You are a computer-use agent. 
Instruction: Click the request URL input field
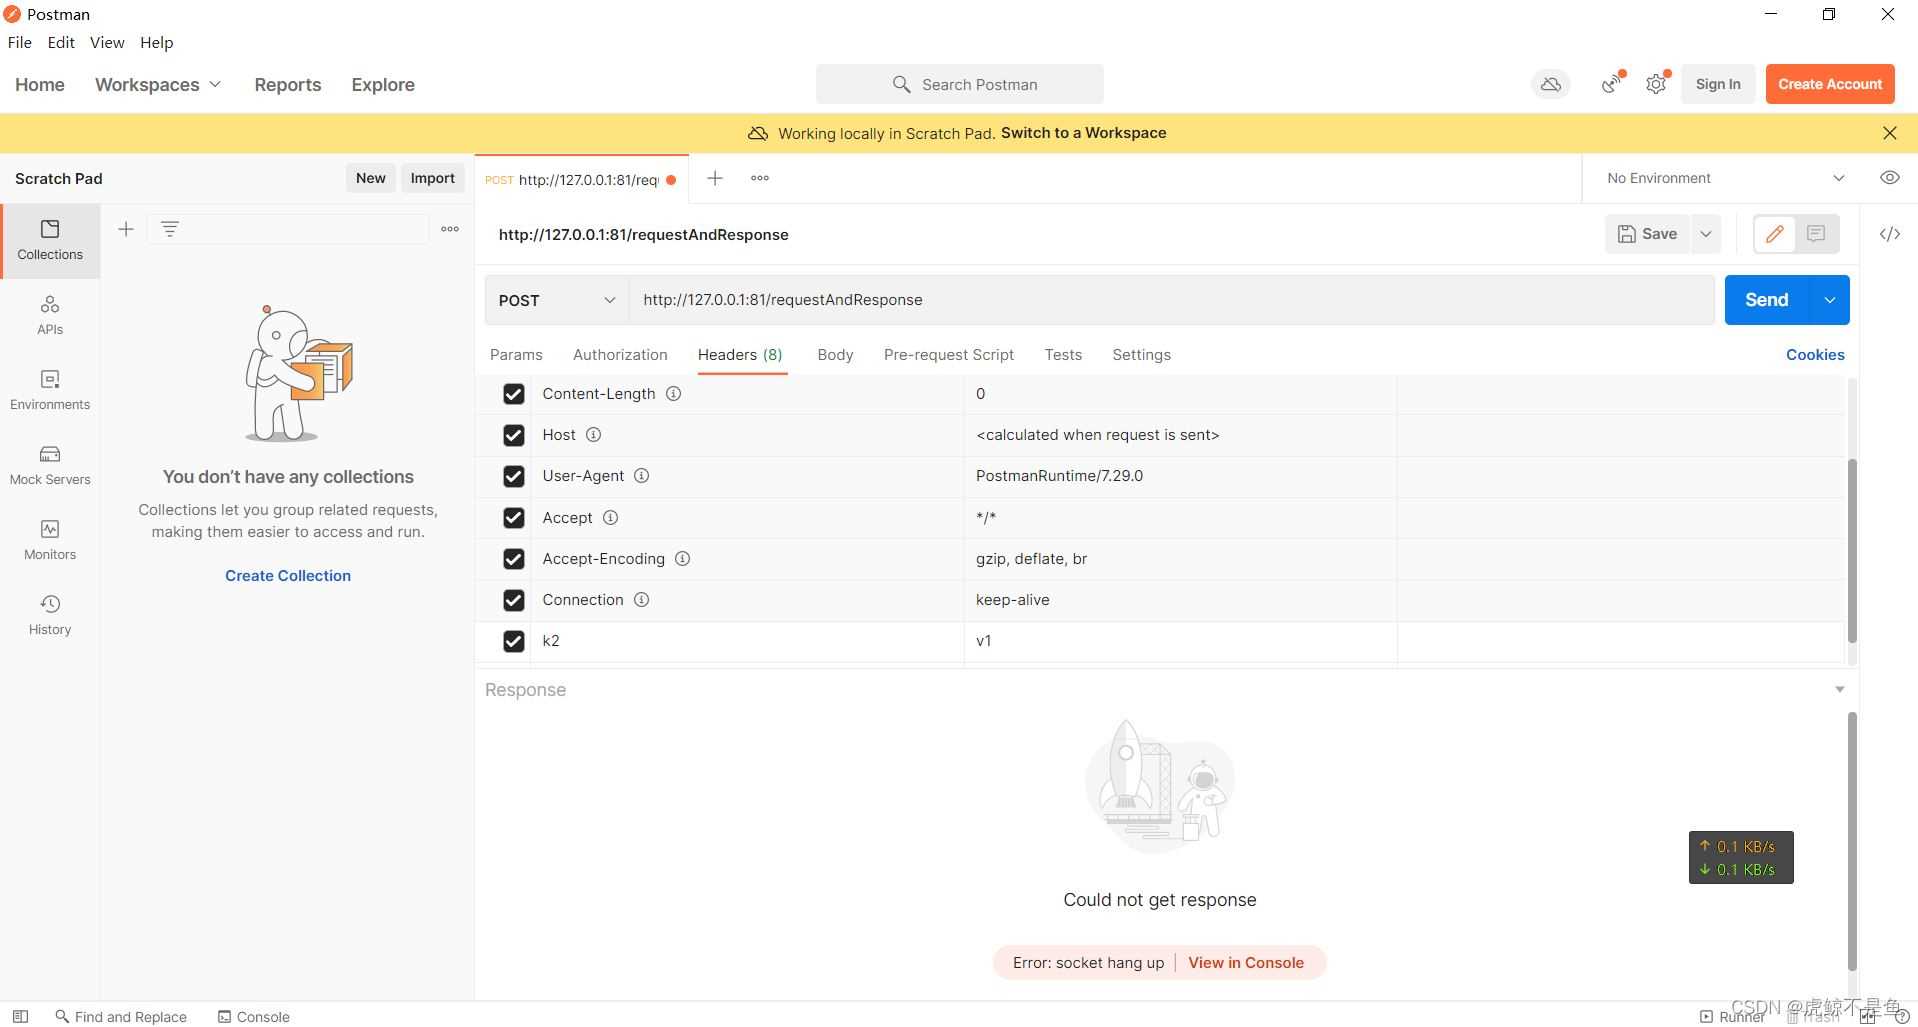1170,300
